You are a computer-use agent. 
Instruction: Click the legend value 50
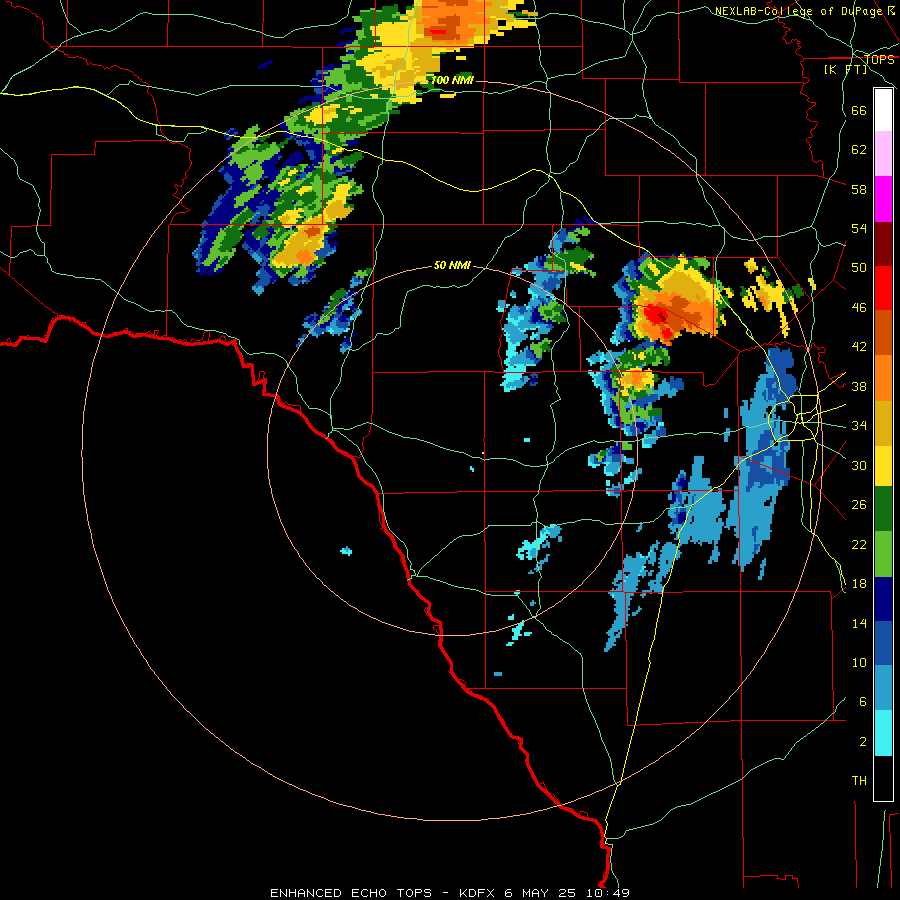coord(859,267)
